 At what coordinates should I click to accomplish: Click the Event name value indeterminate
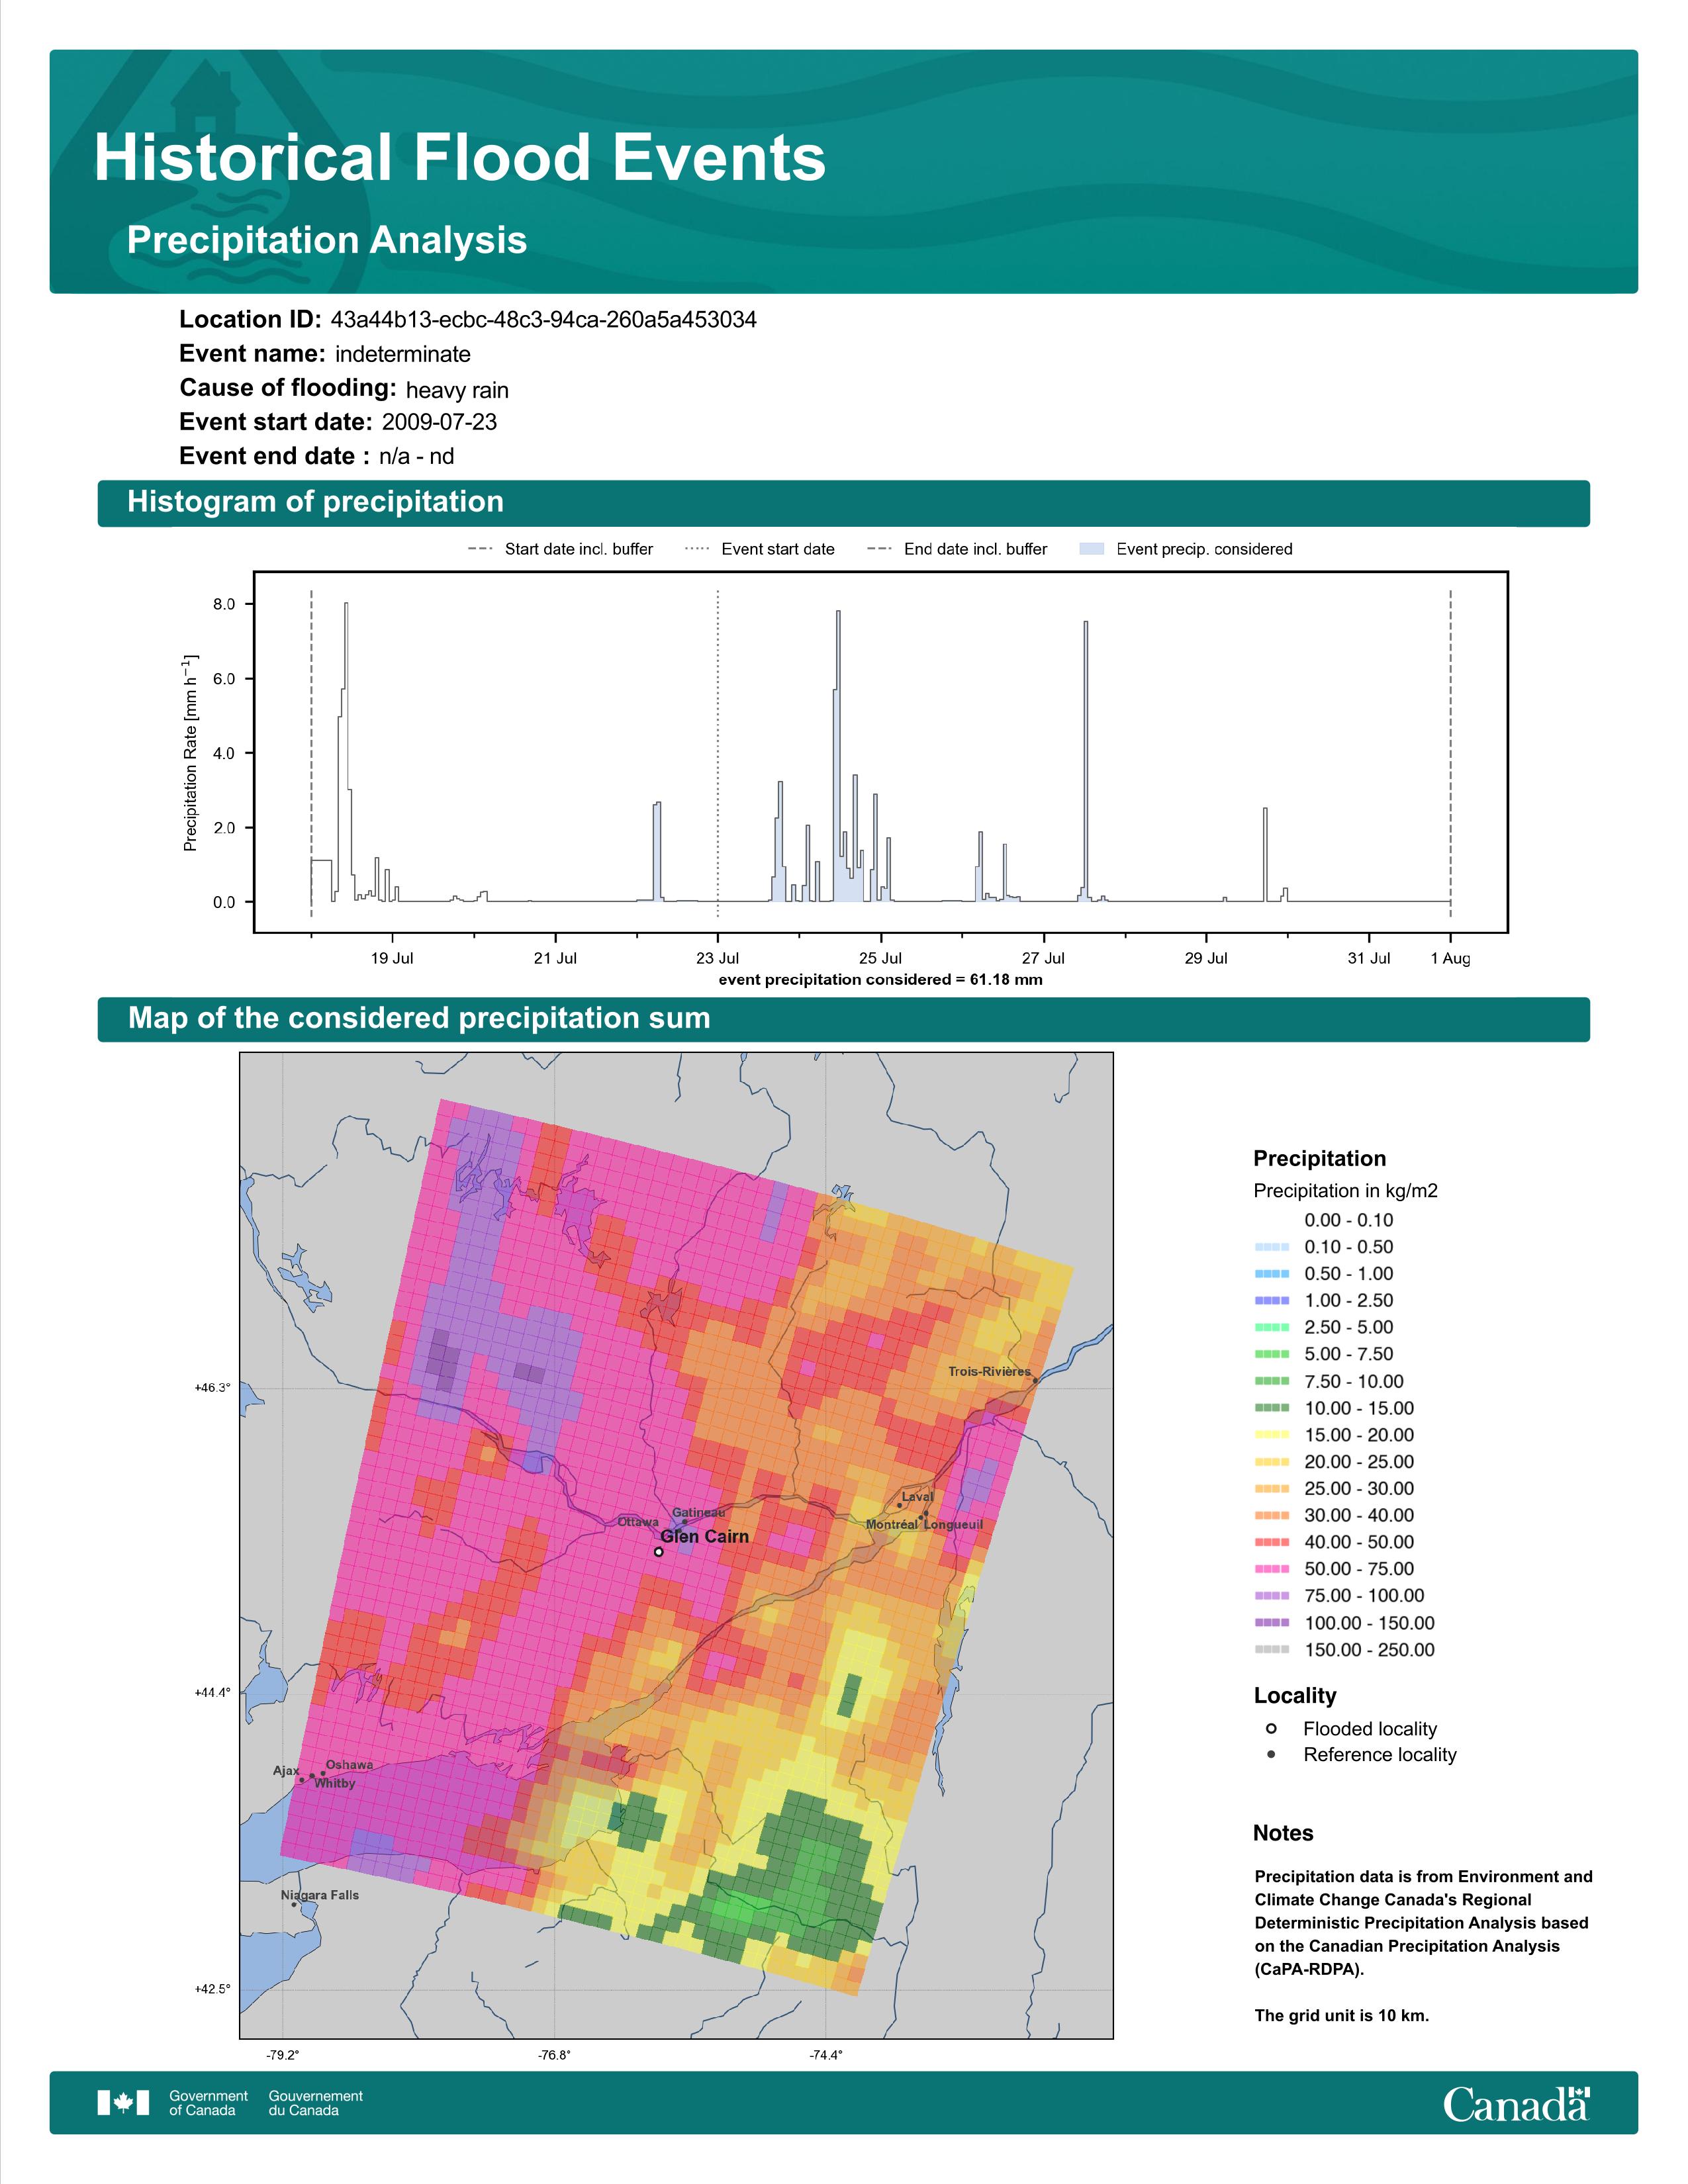403,354
